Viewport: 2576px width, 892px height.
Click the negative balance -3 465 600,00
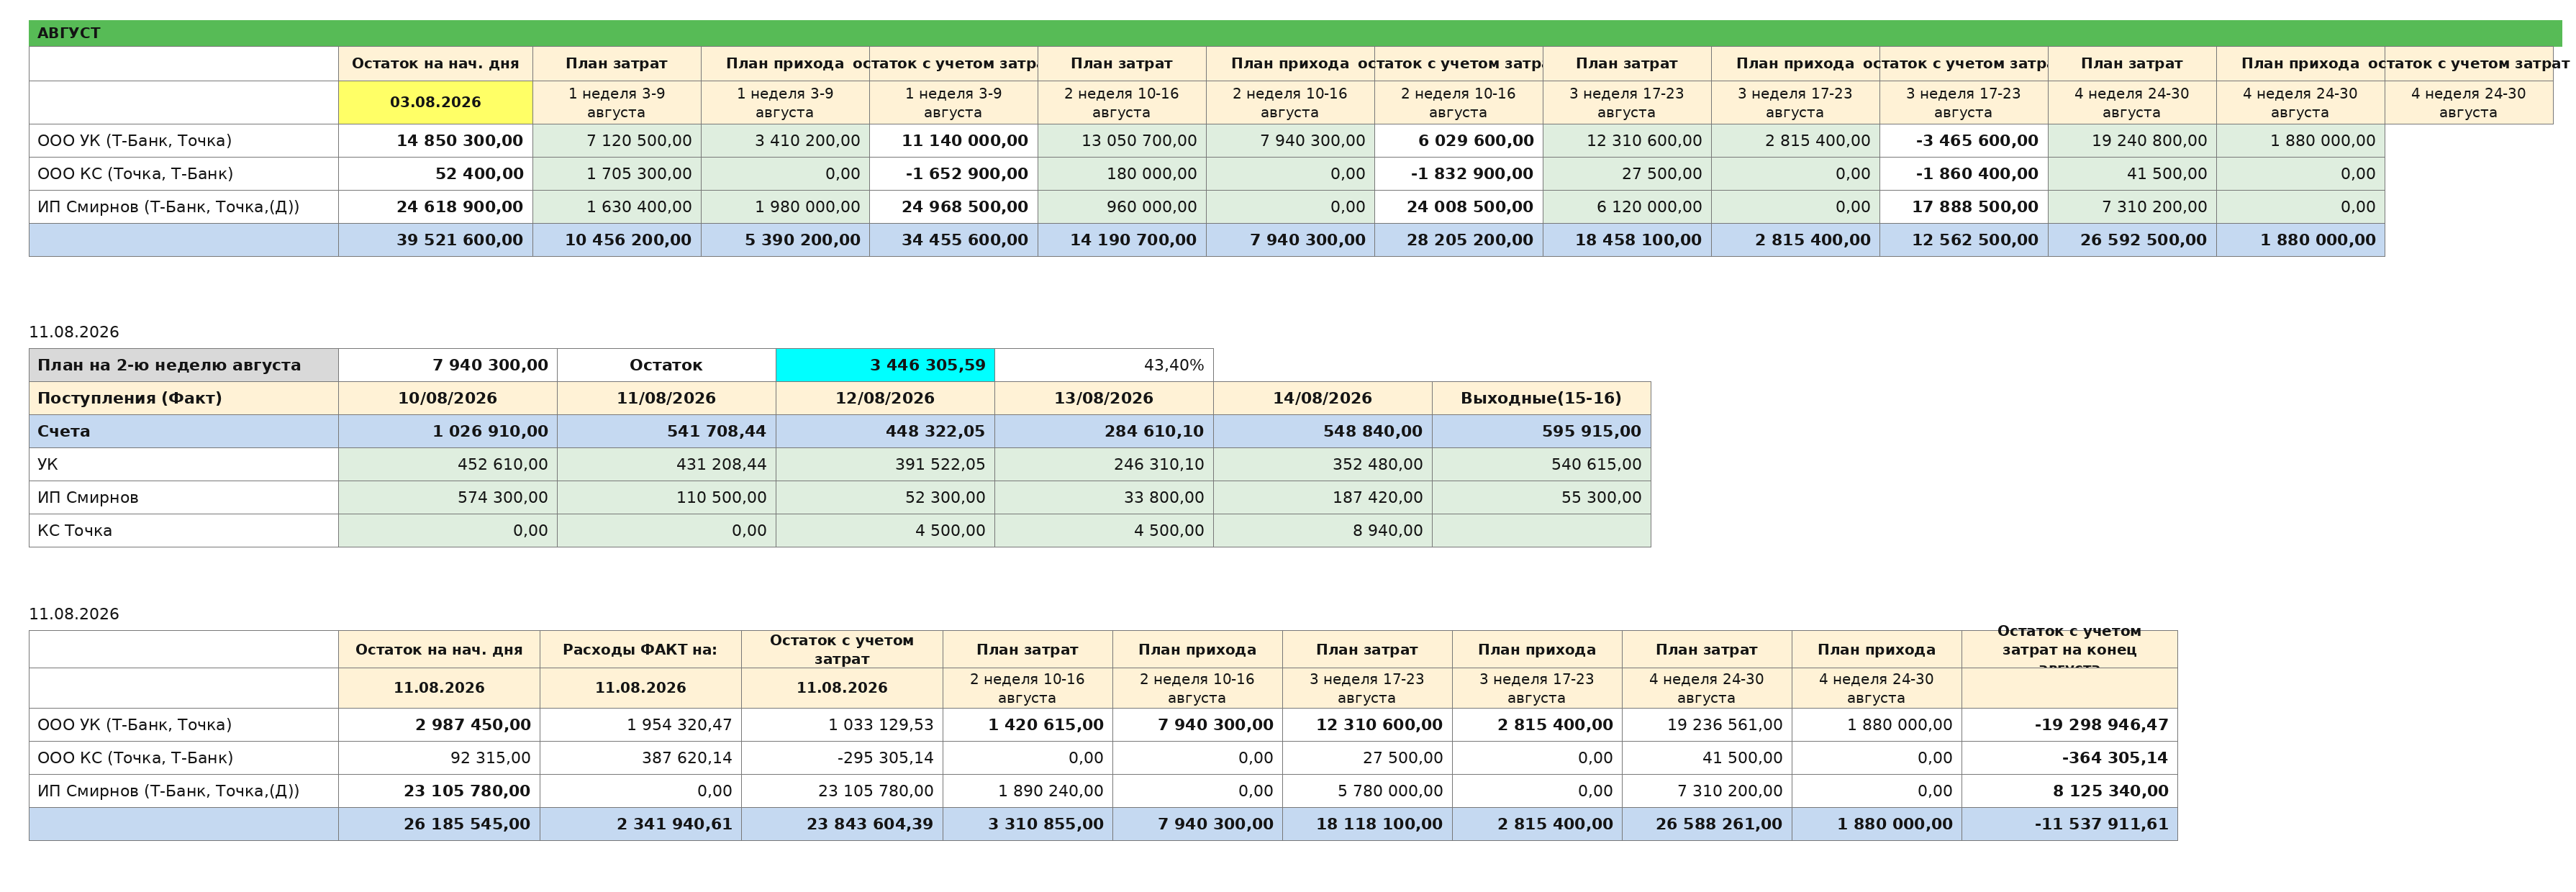pyautogui.click(x=1964, y=141)
